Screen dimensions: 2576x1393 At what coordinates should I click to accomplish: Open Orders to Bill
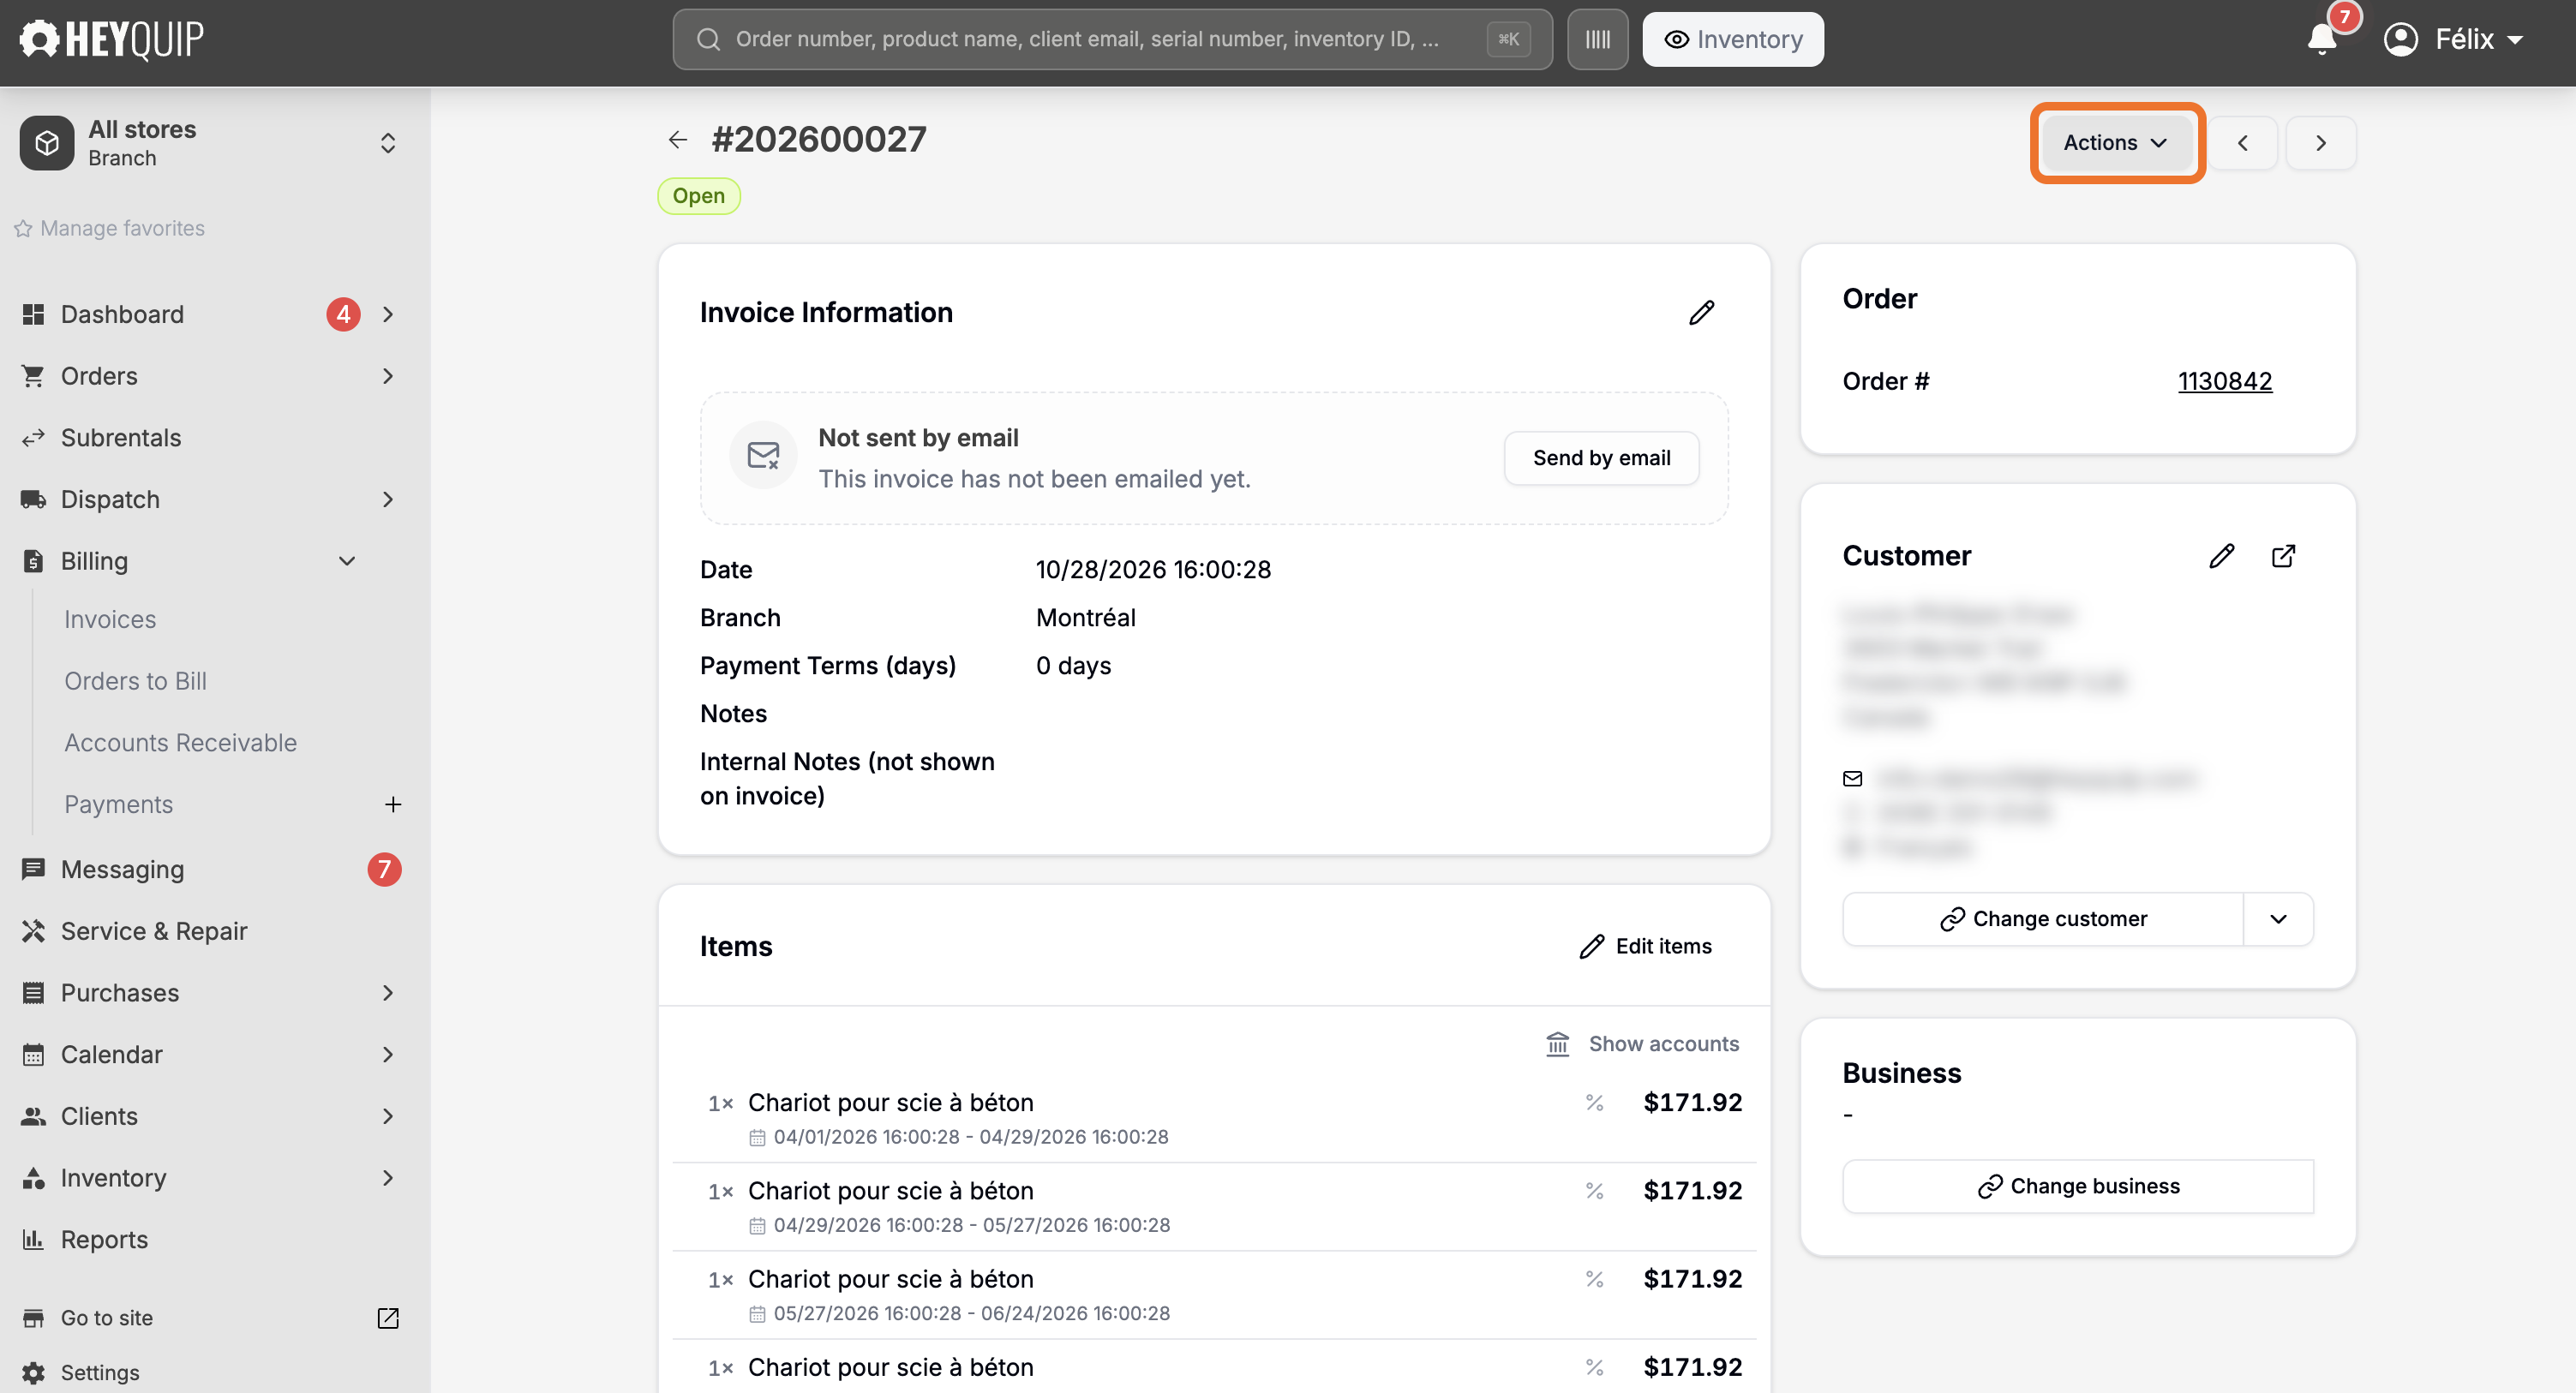click(x=135, y=681)
